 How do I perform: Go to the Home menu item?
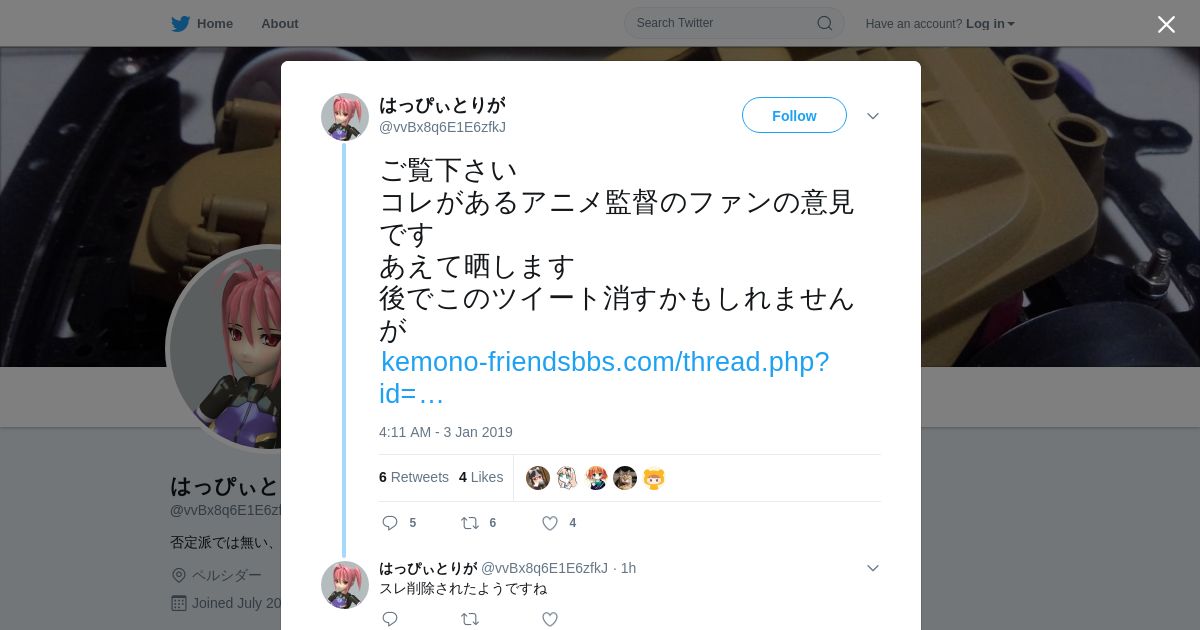215,24
